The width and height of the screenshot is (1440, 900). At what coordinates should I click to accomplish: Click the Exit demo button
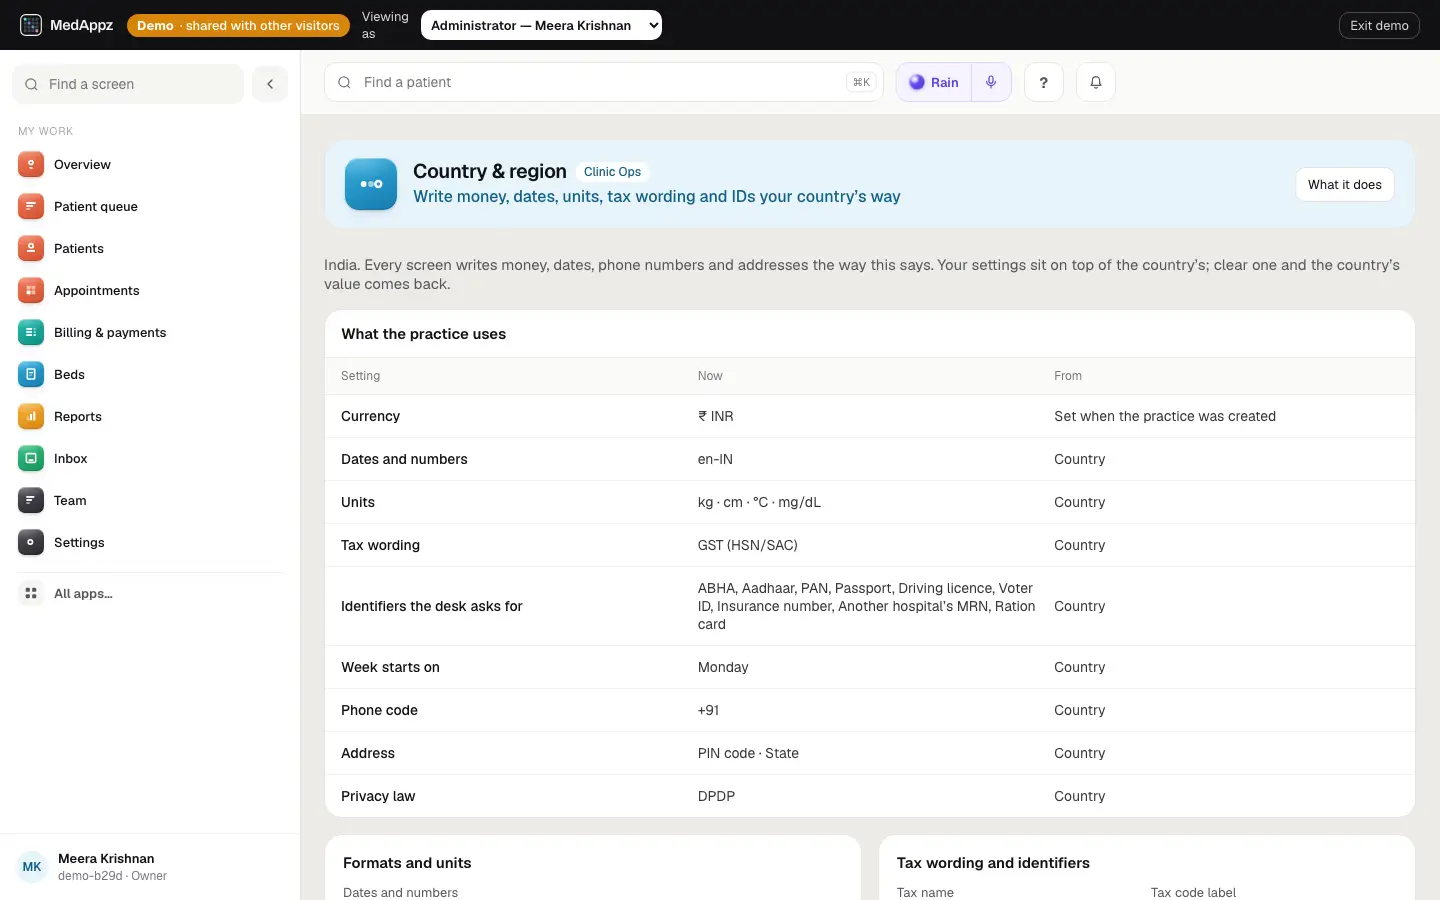[1379, 25]
